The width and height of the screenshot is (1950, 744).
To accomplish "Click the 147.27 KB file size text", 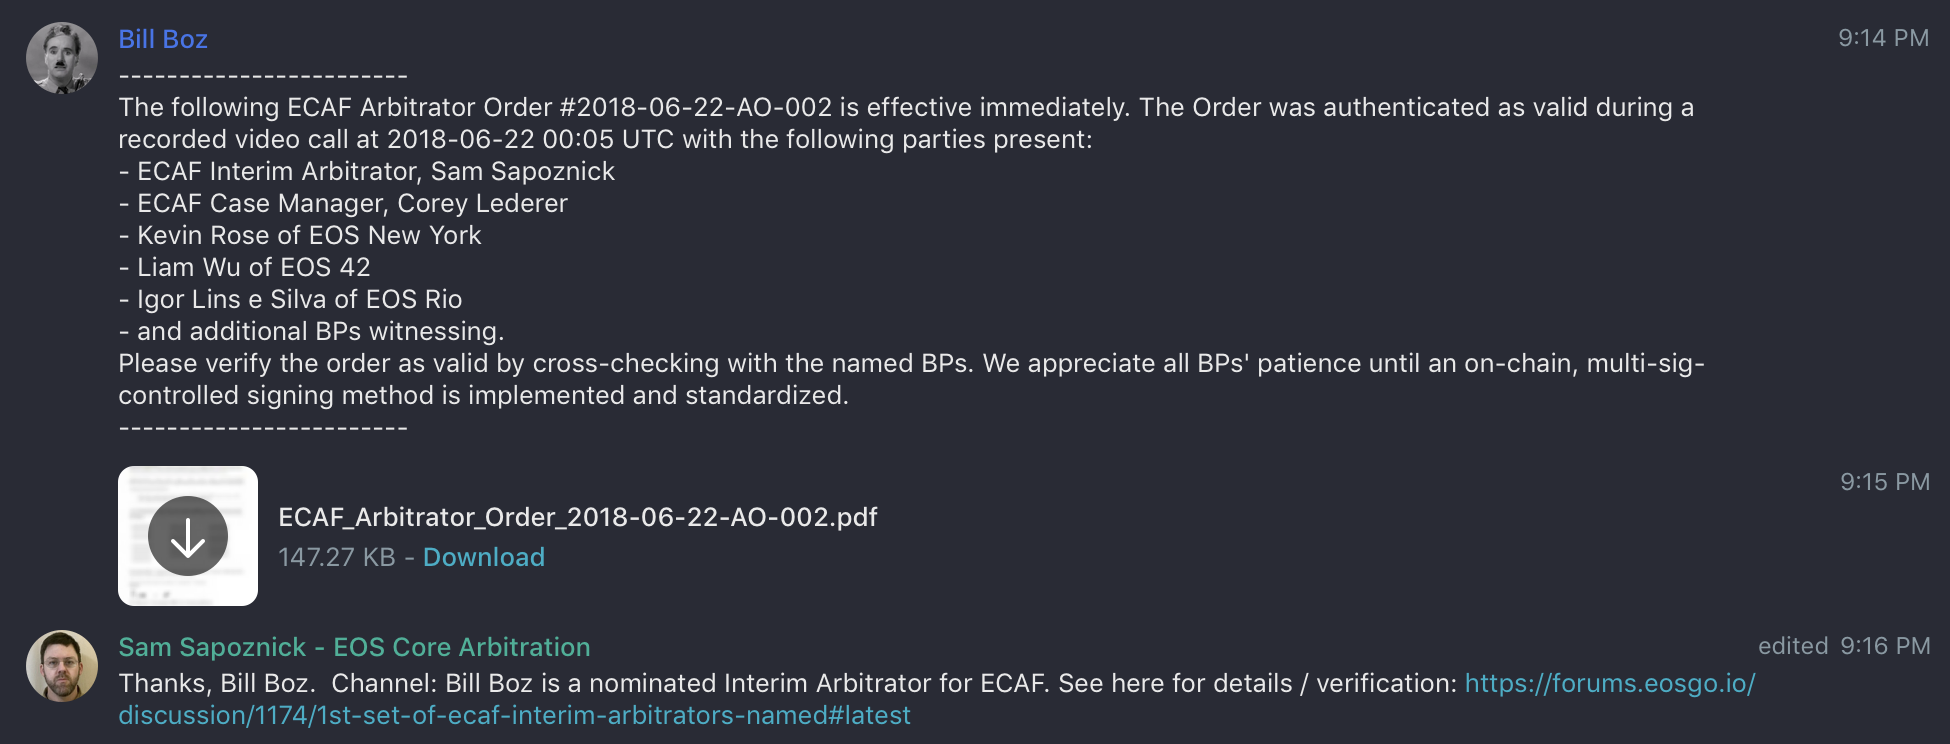I will (337, 557).
